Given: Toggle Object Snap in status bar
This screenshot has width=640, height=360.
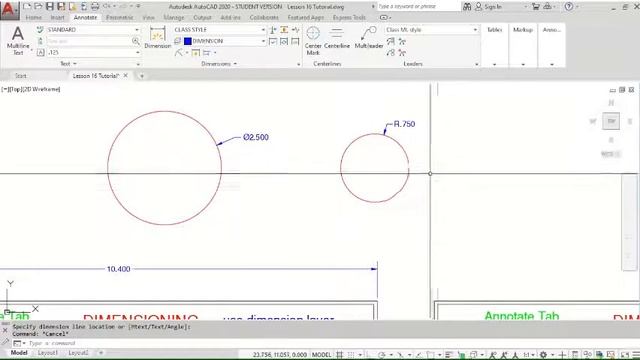Looking at the screenshot, I should [430, 355].
